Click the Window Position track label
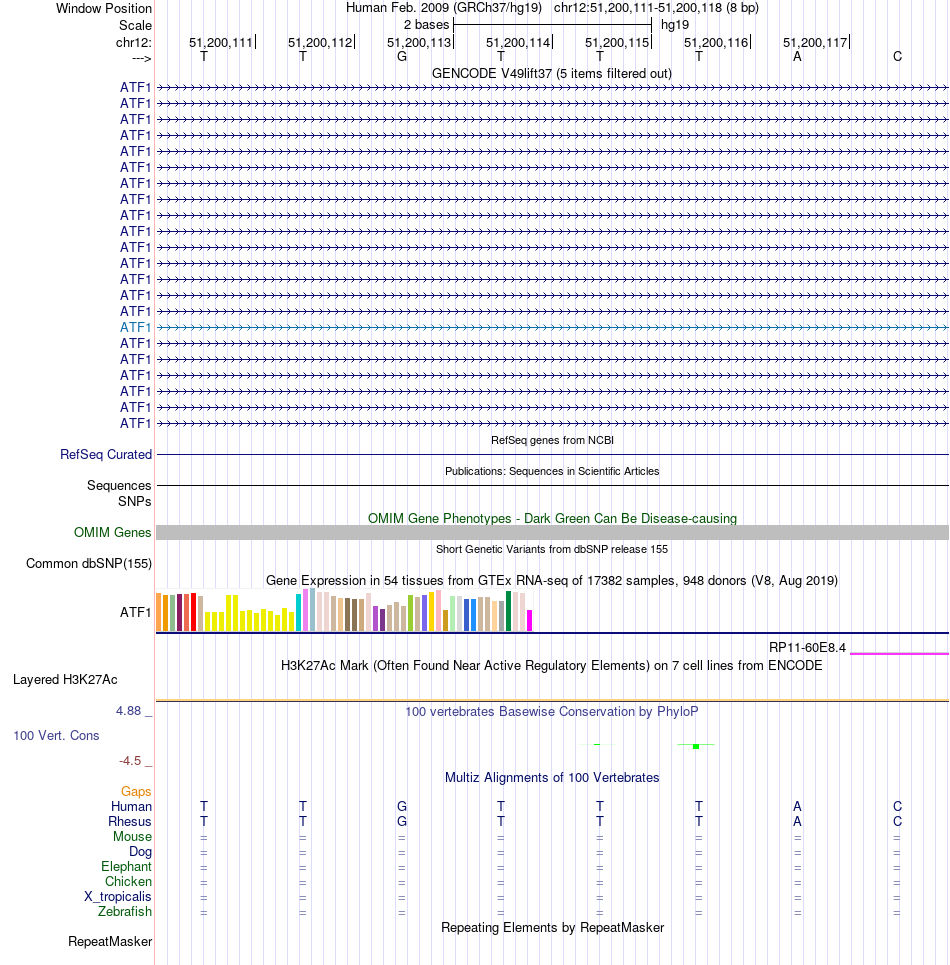The width and height of the screenshot is (950, 965). click(x=104, y=9)
